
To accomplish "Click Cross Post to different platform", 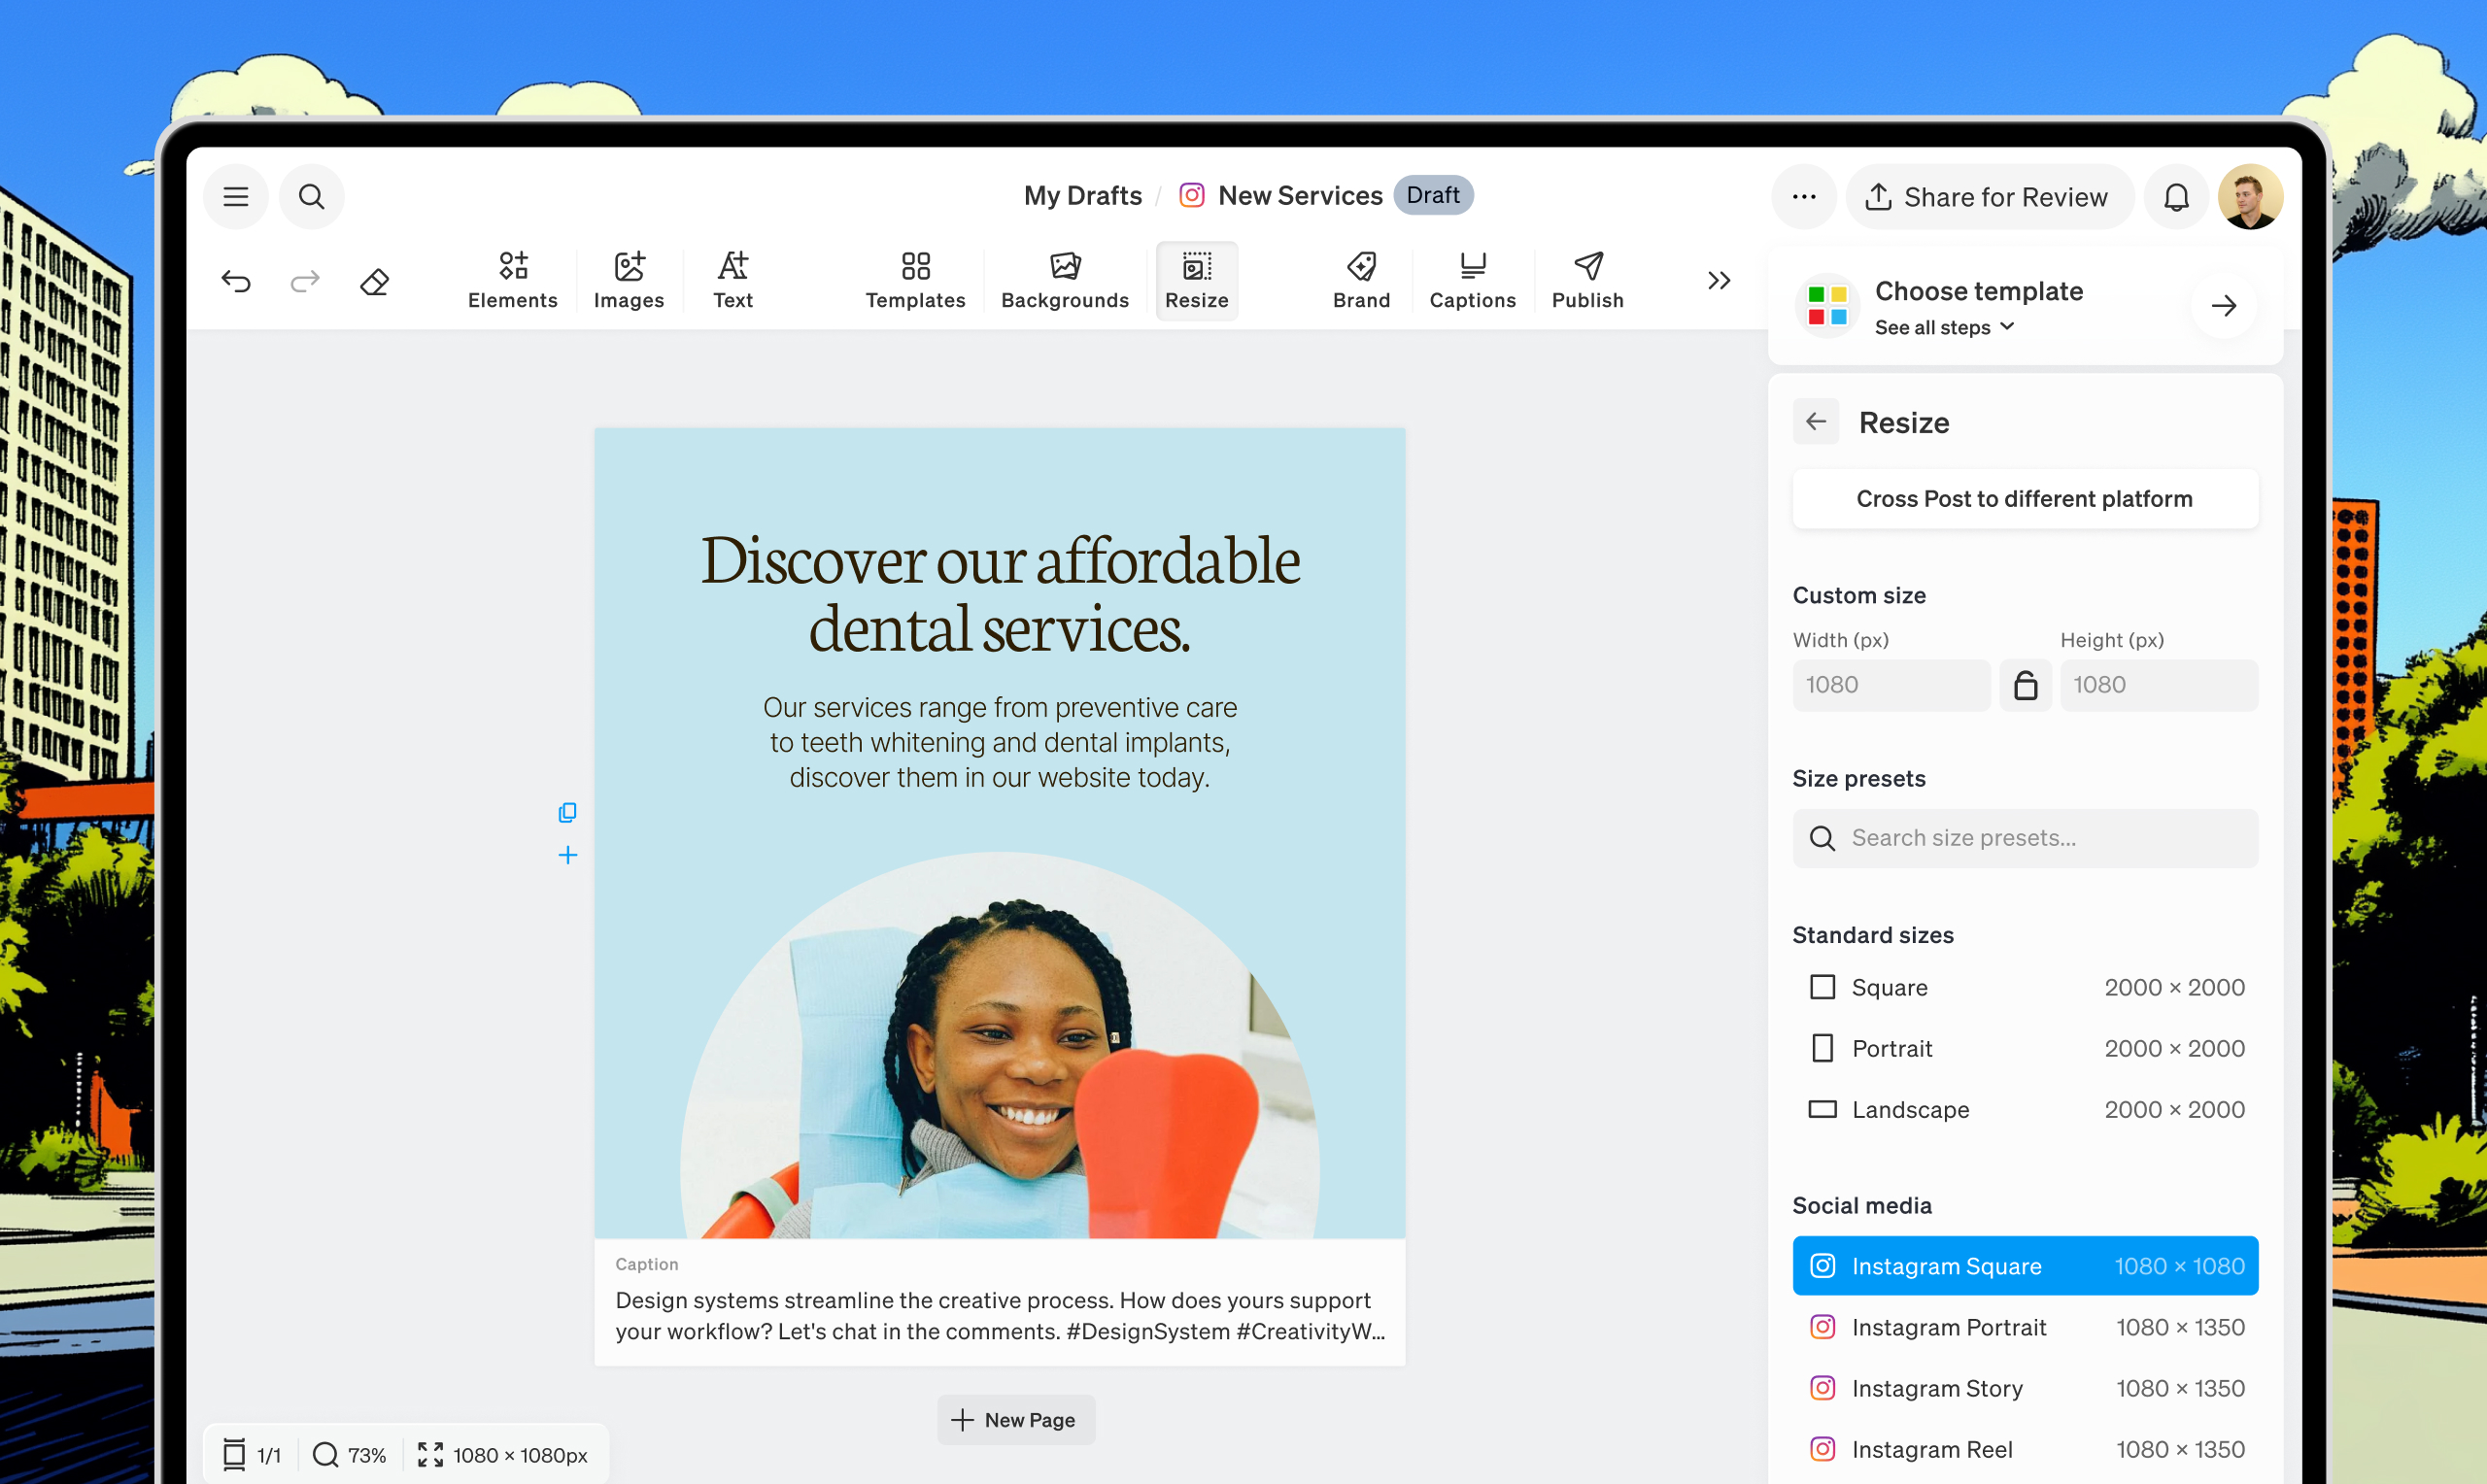I will point(2025,499).
